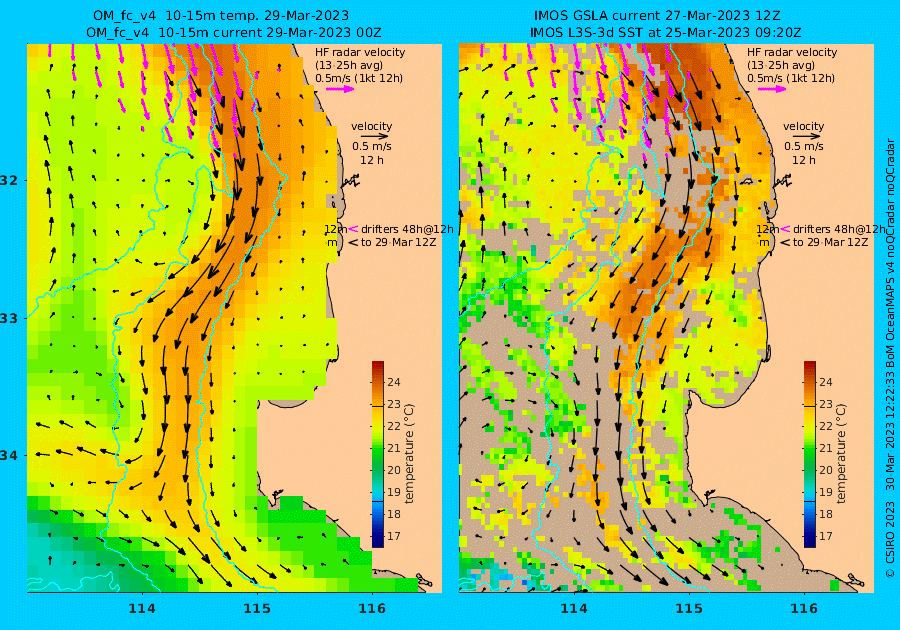Image resolution: width=900 pixels, height=630 pixels.
Task: Click the black drifter marker before 'to 29 Mar' left map
Action: [354, 242]
